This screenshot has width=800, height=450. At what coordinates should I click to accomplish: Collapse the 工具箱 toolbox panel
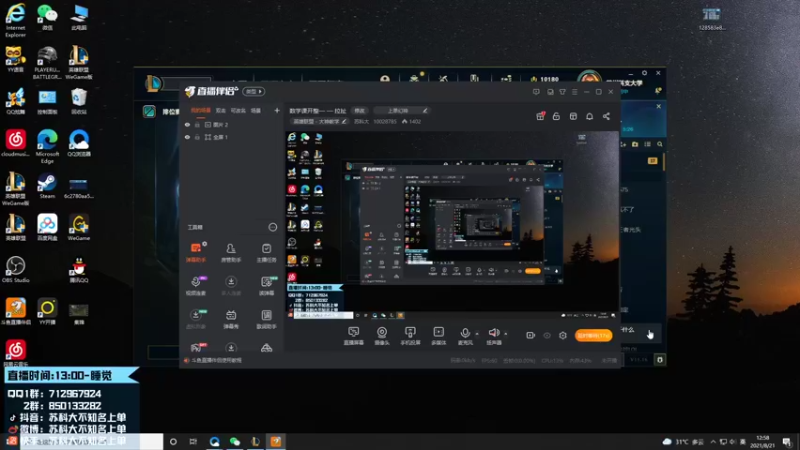click(x=272, y=227)
